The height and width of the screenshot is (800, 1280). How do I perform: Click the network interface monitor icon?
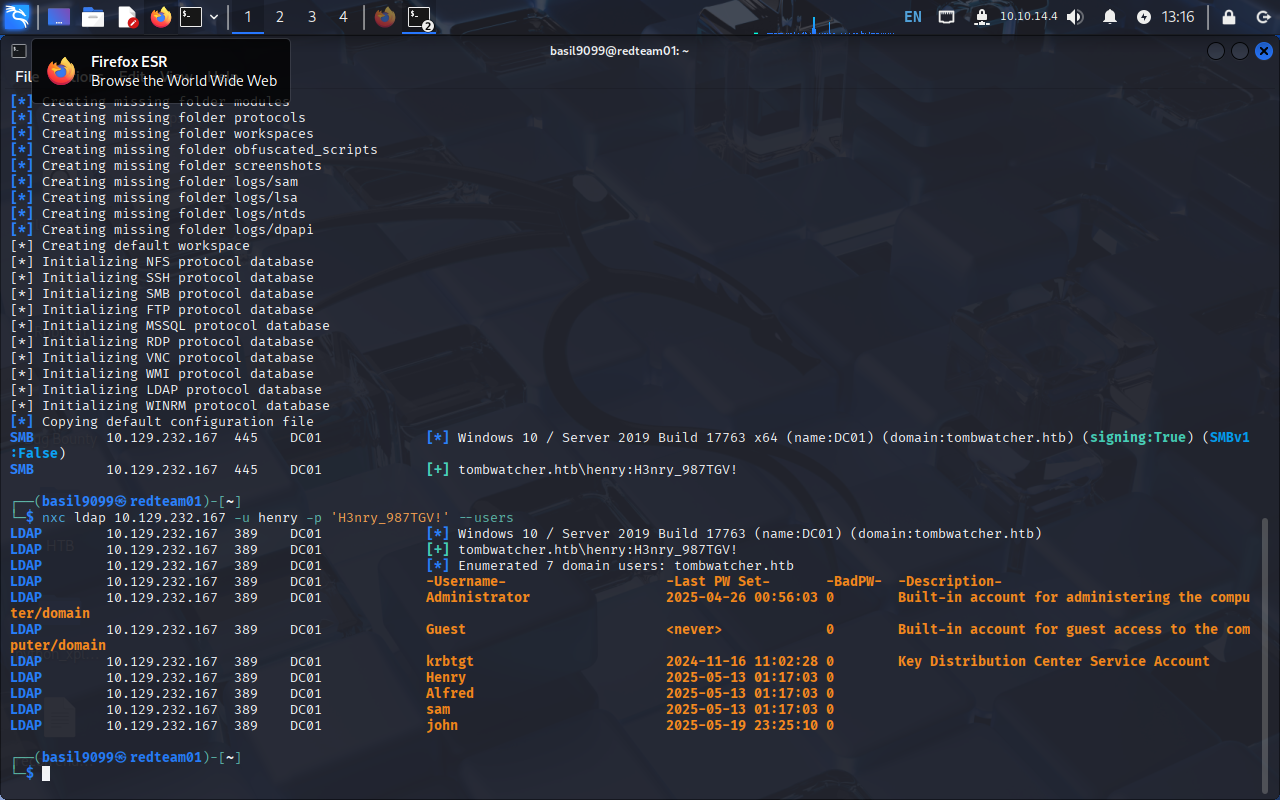pyautogui.click(x=946, y=16)
